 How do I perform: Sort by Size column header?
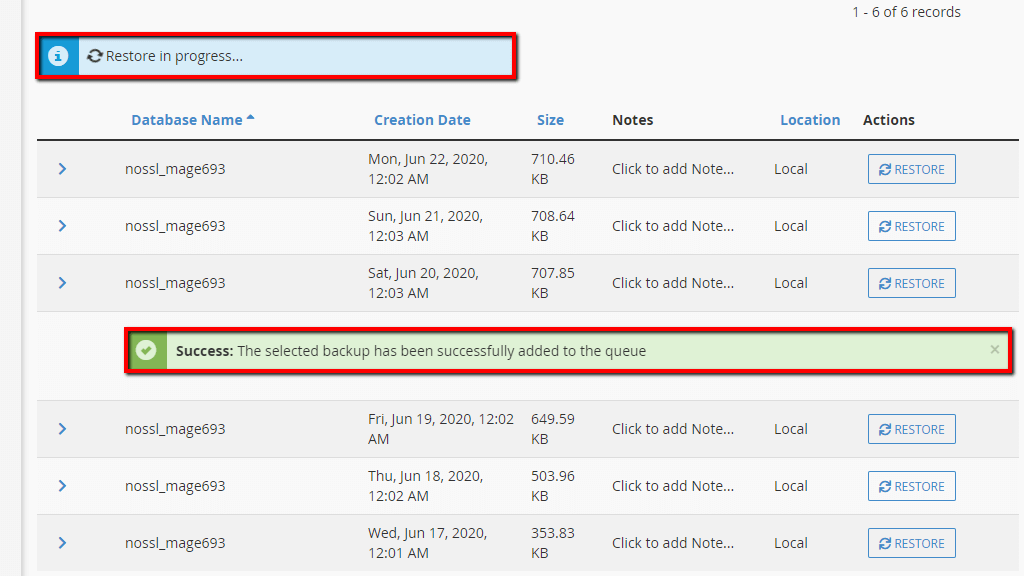point(551,120)
